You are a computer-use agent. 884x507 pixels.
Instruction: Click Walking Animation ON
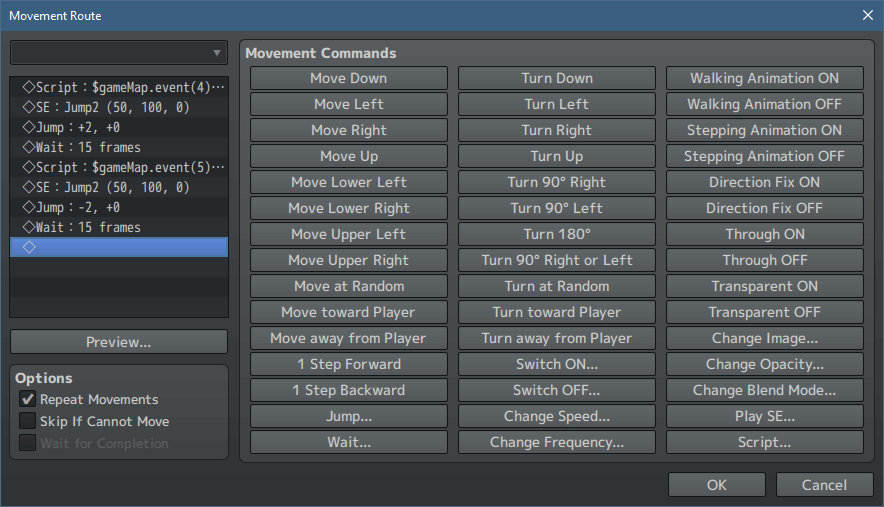765,78
